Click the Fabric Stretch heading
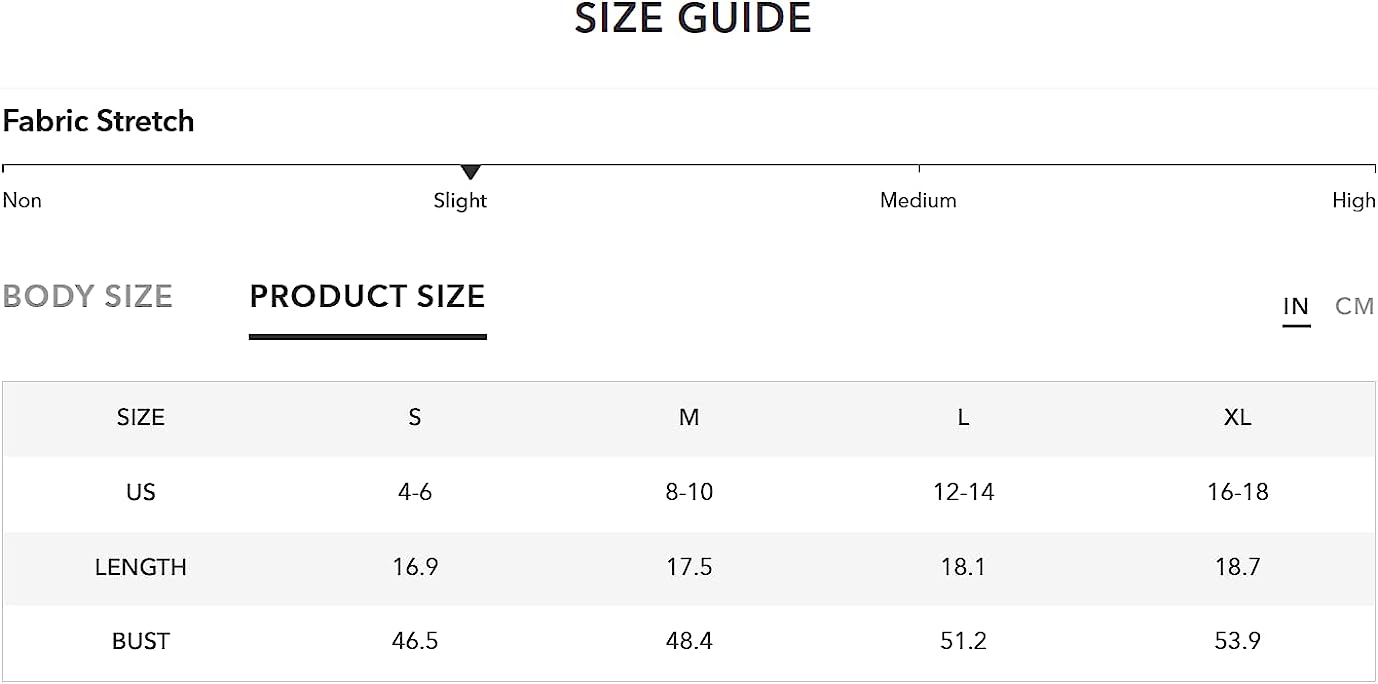1378x684 pixels. click(98, 121)
